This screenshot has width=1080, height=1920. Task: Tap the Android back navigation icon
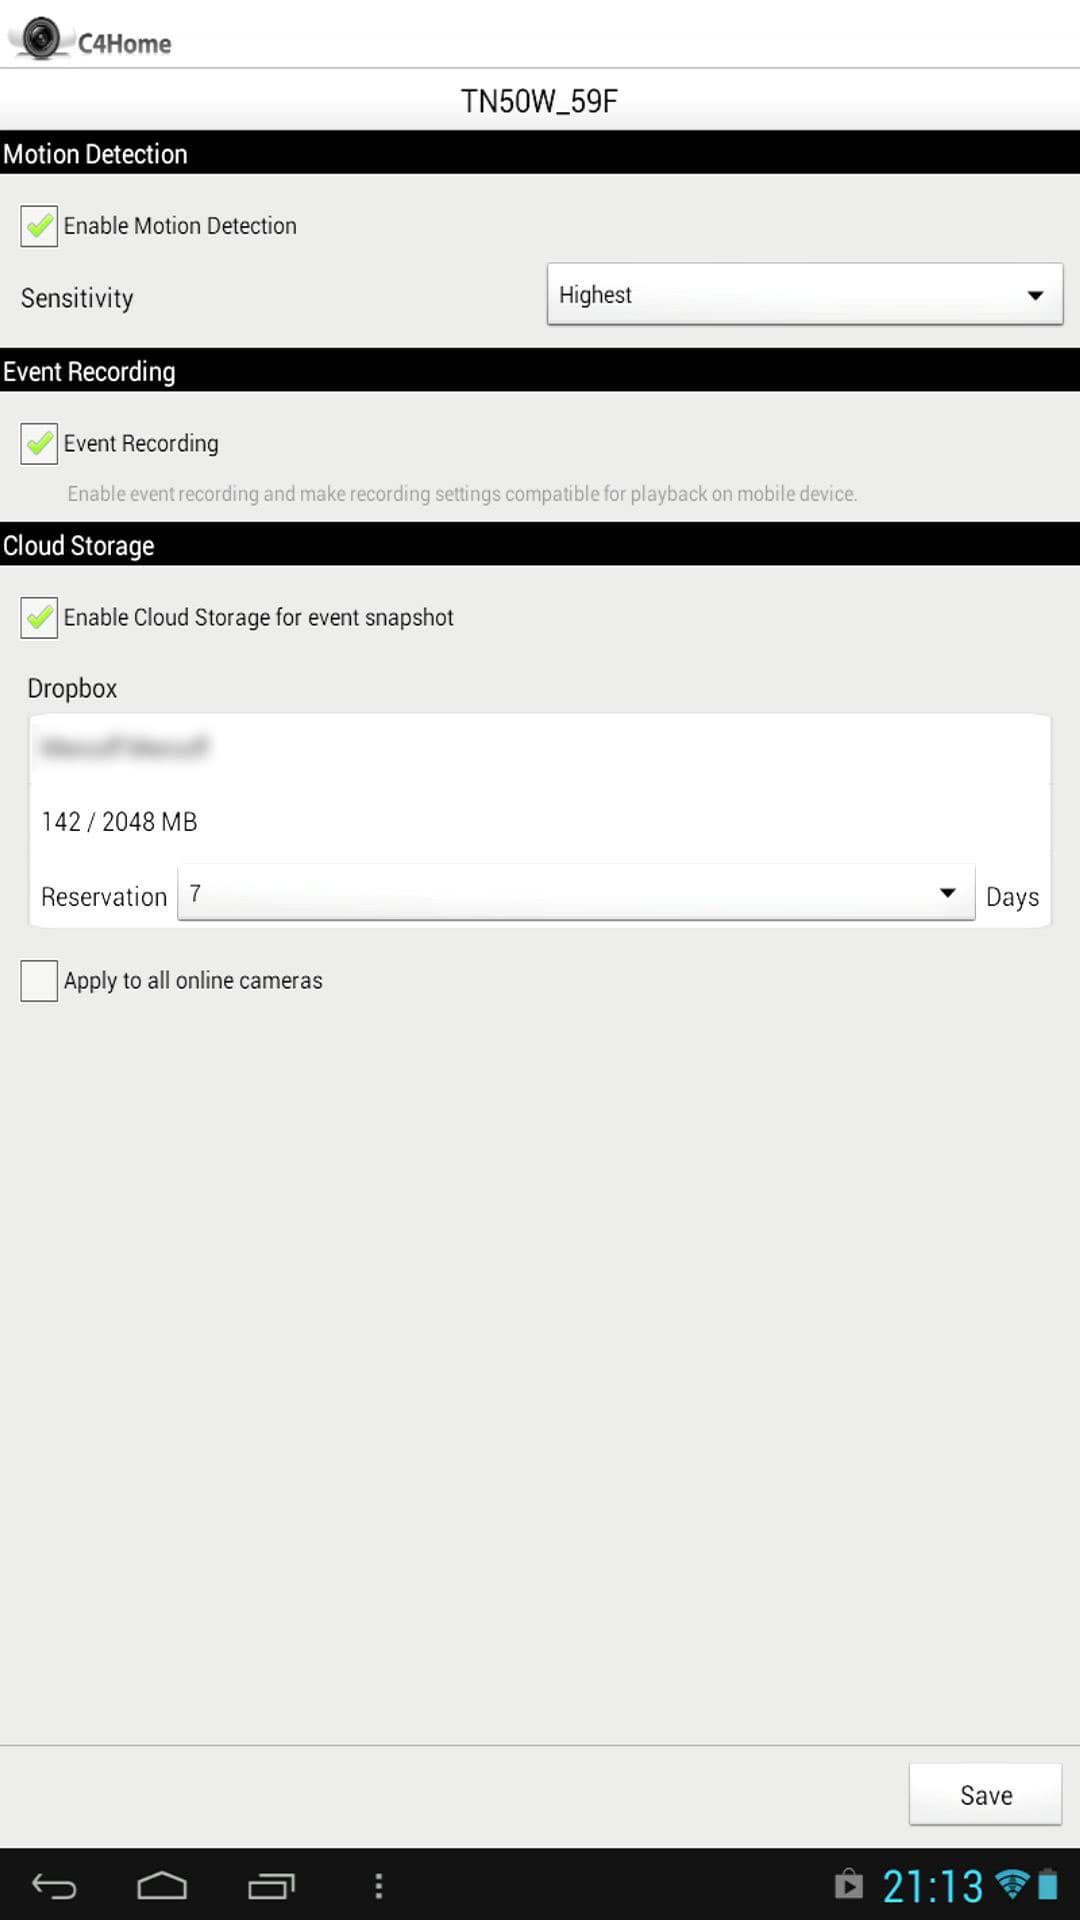point(54,1886)
